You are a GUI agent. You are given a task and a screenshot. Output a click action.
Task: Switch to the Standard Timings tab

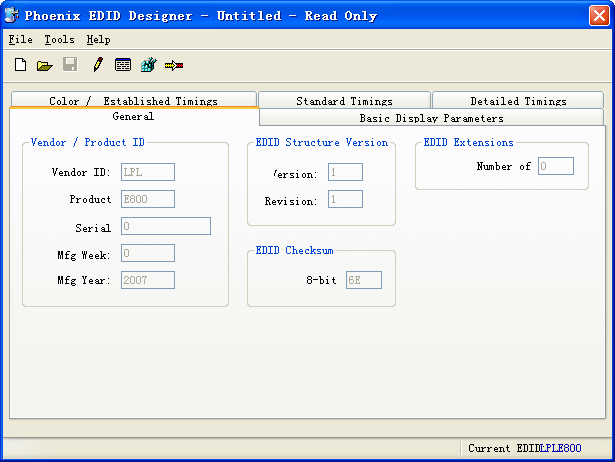[344, 100]
